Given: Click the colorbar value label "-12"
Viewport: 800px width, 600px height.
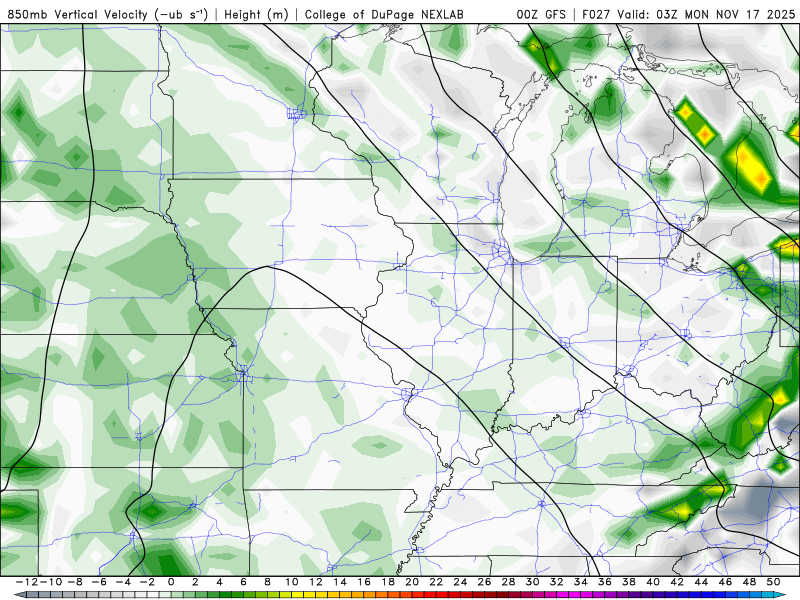Looking at the screenshot, I should tap(26, 582).
